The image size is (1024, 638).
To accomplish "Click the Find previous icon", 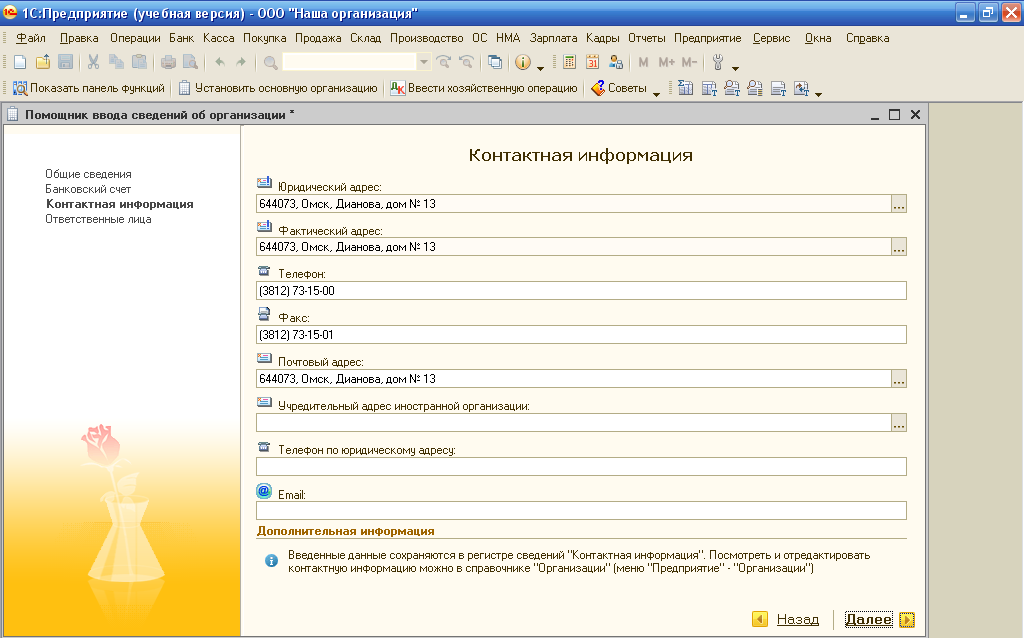I will pyautogui.click(x=466, y=62).
